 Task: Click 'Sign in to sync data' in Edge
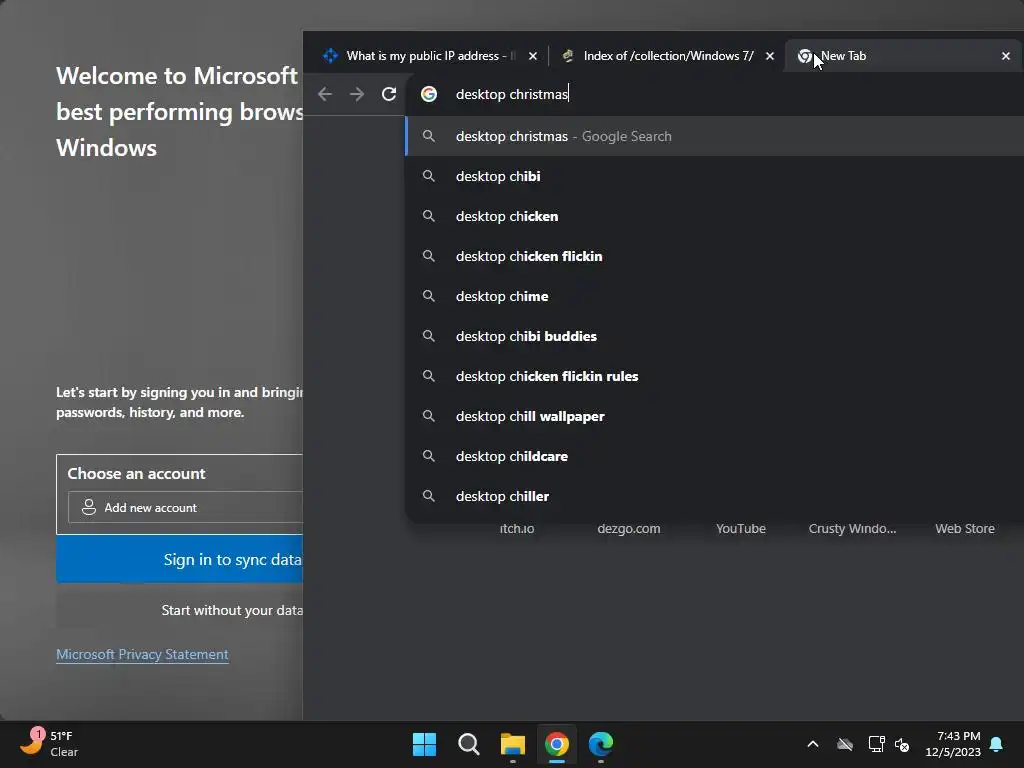tap(180, 559)
